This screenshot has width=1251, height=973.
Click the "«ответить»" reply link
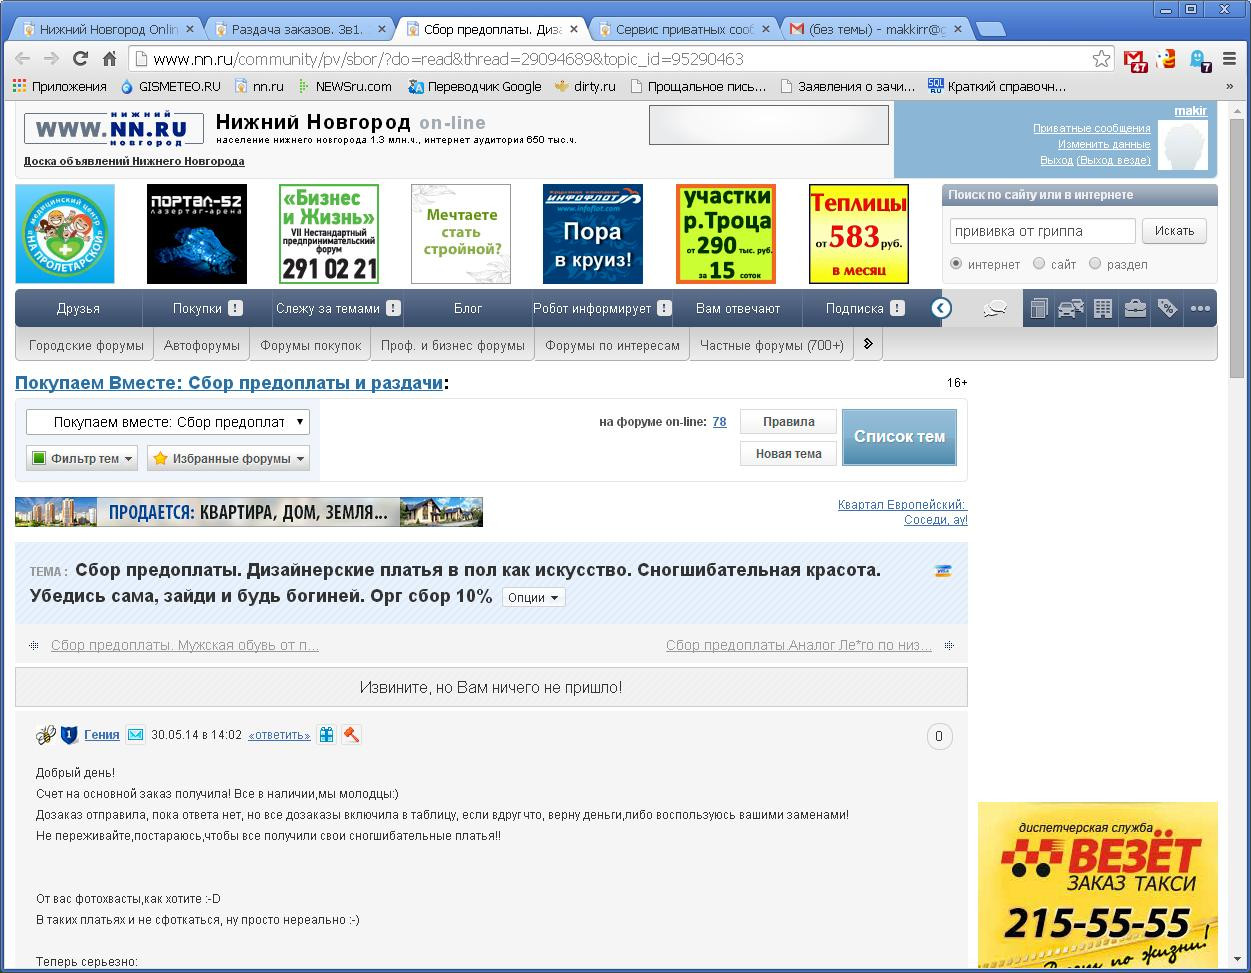279,735
